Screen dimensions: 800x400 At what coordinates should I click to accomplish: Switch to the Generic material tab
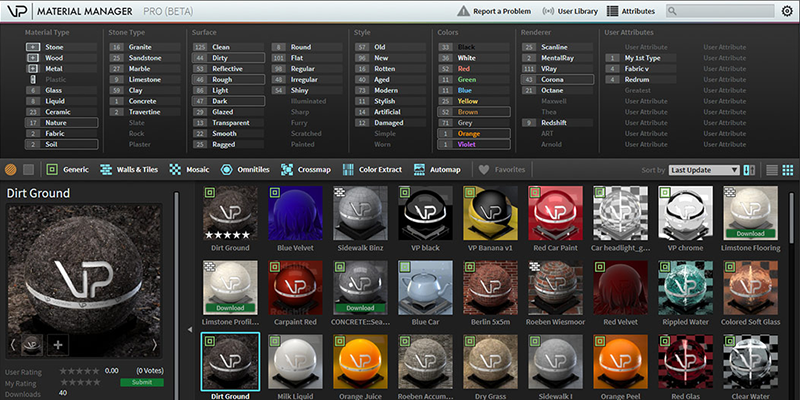[x=67, y=169]
